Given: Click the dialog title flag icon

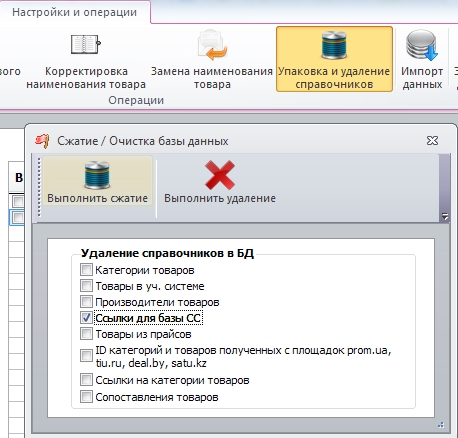Looking at the screenshot, I should tap(42, 141).
